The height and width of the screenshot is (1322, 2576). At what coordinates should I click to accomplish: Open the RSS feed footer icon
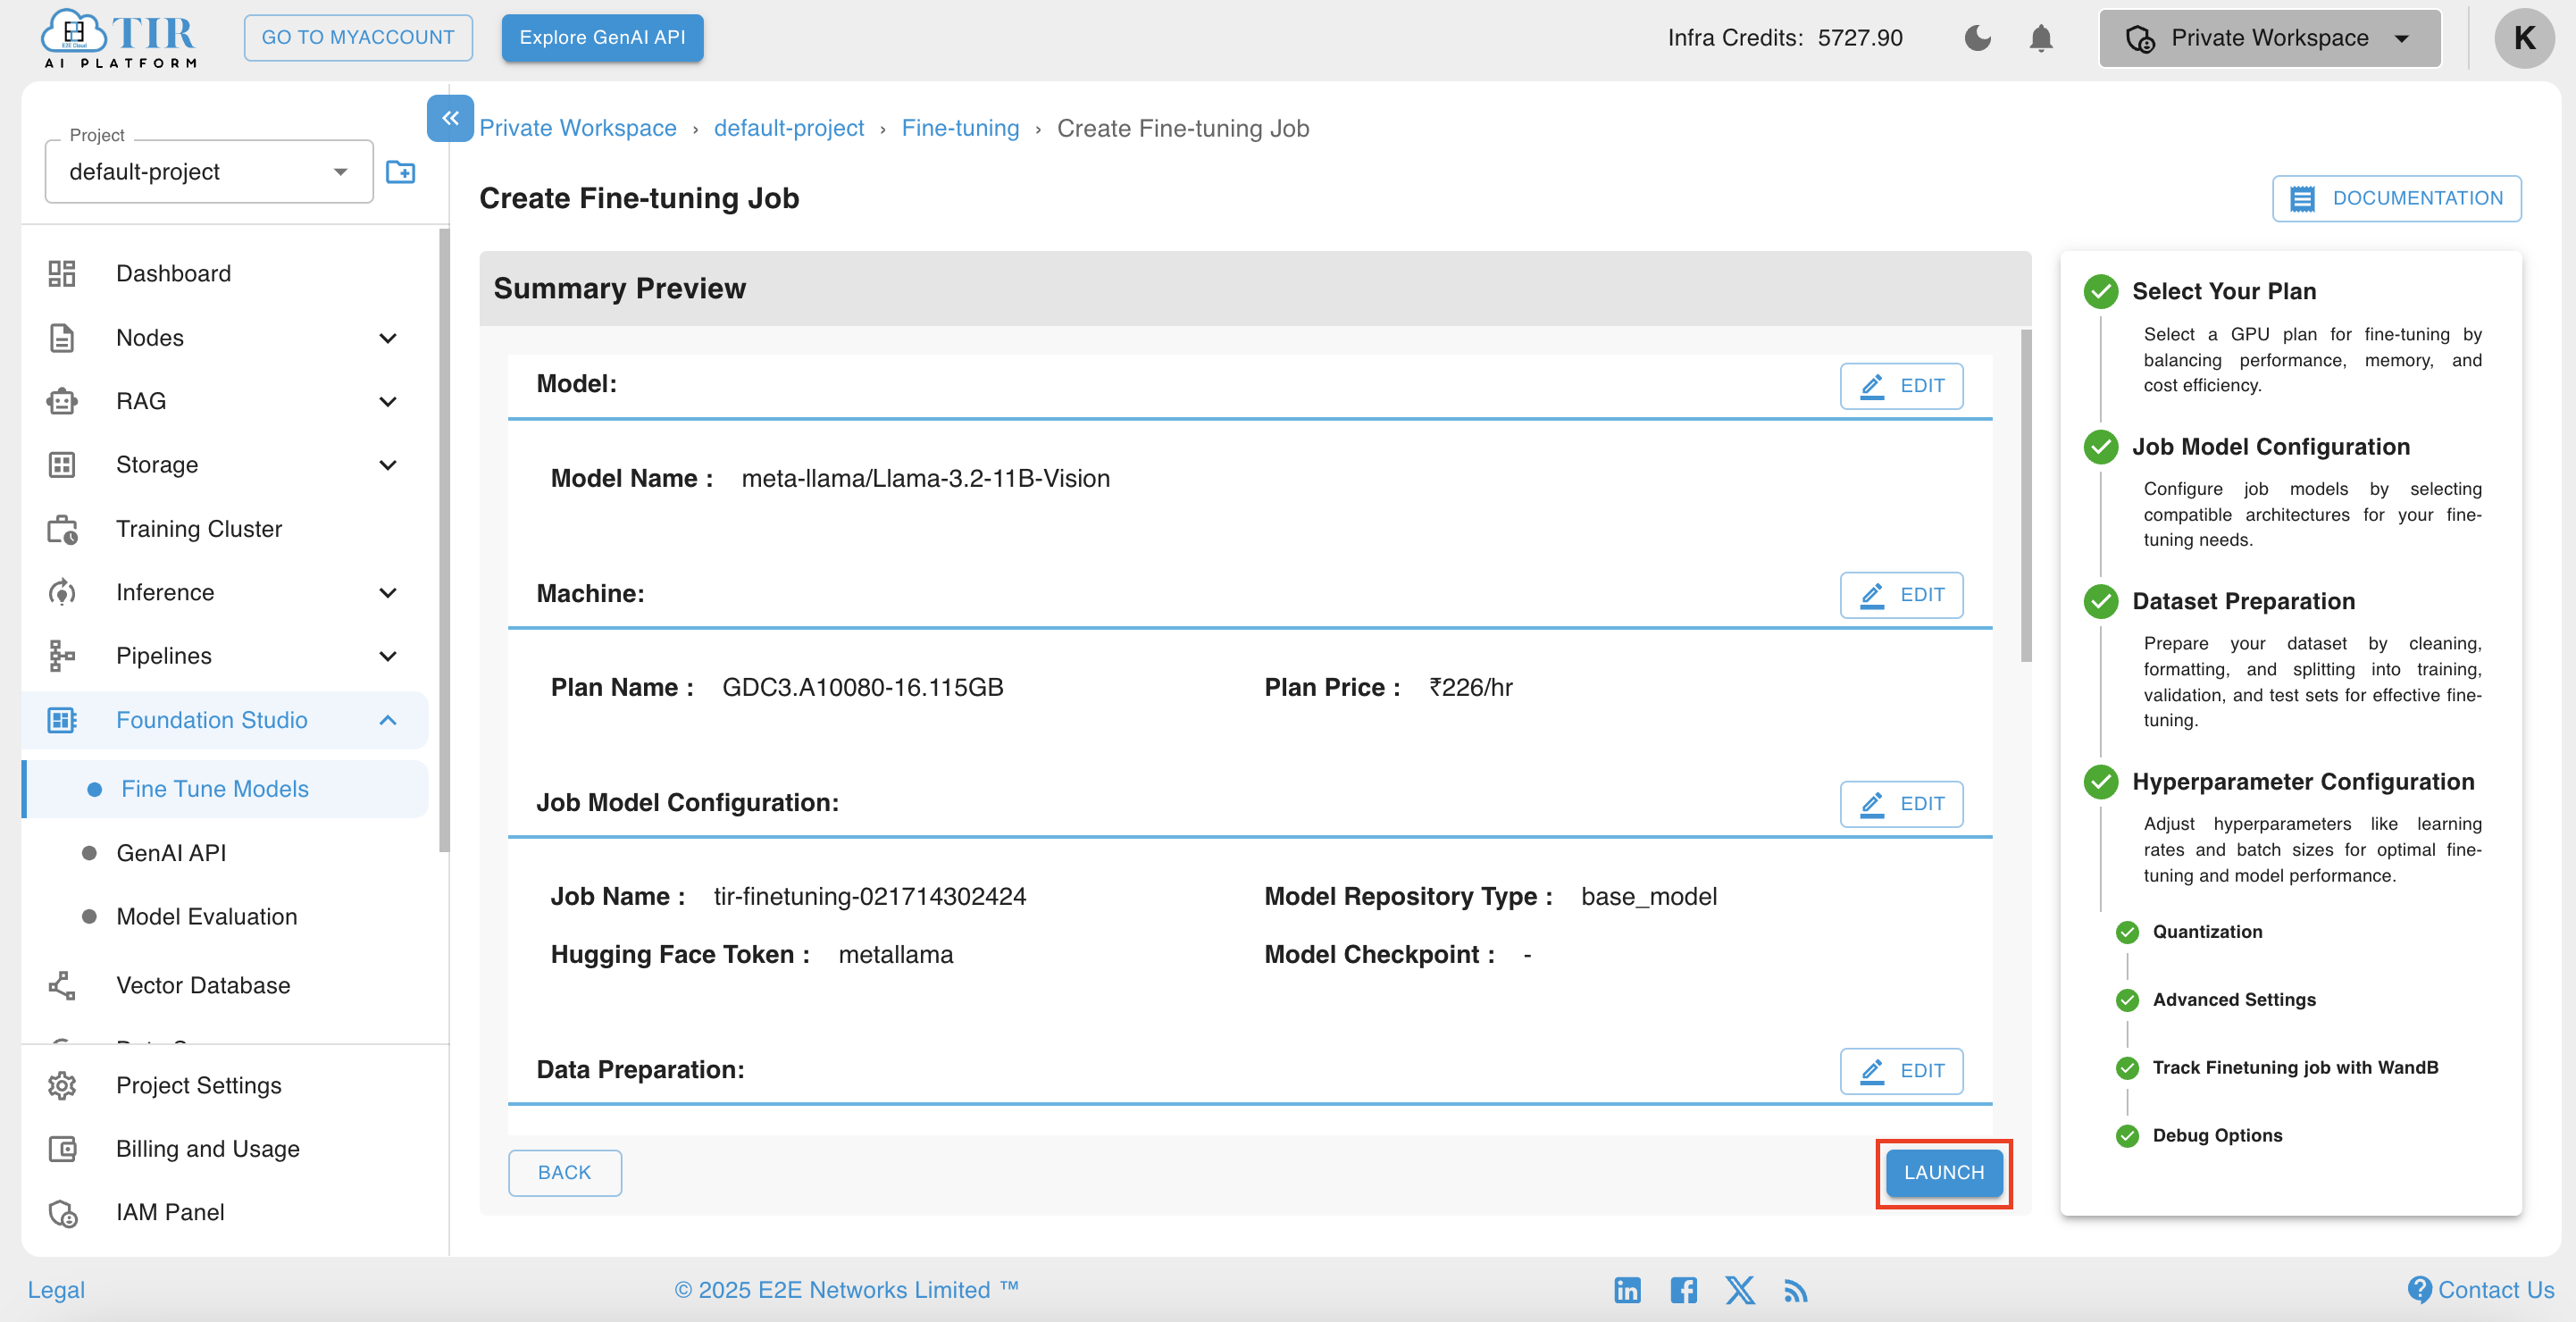tap(1796, 1291)
